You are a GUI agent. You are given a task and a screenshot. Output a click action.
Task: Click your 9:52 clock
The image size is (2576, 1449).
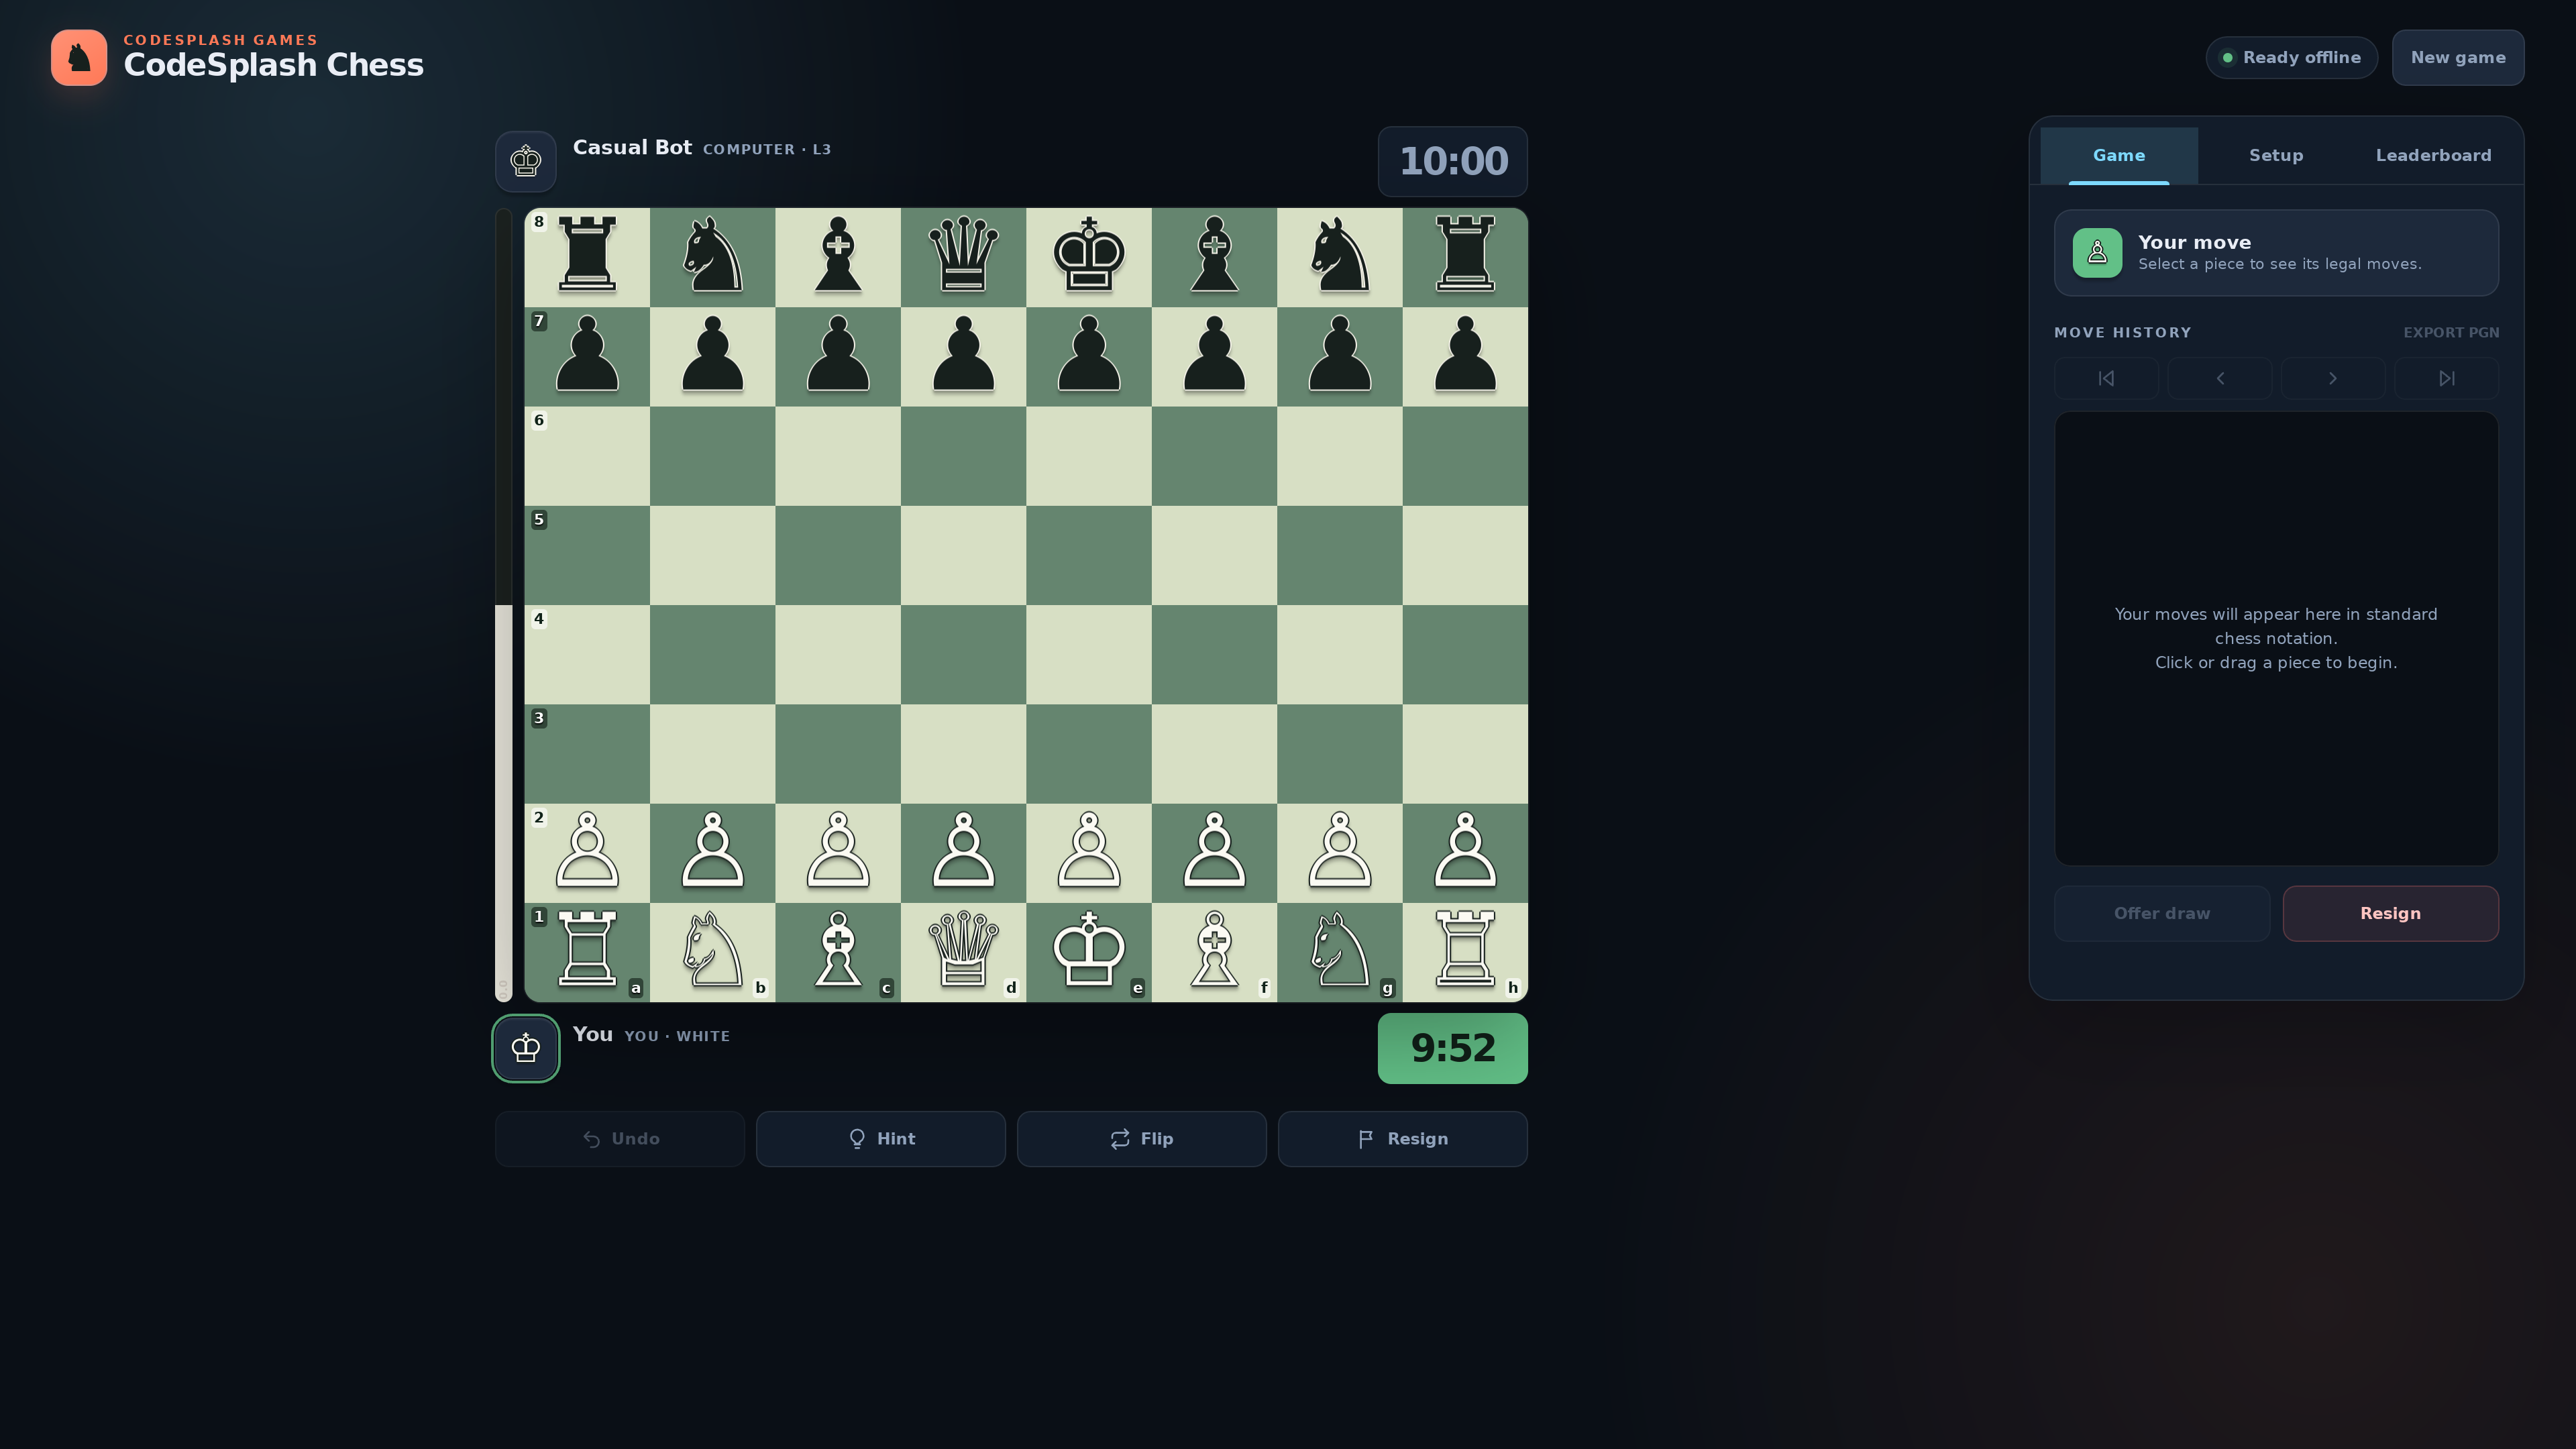(x=1453, y=1048)
